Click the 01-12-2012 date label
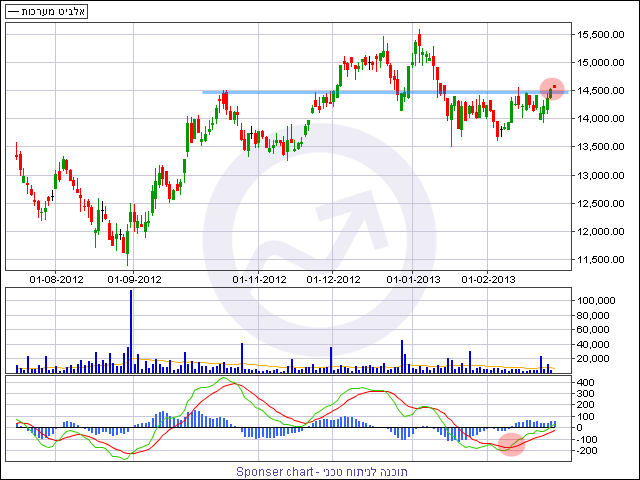Screen dimensions: 640x480 click(333, 280)
